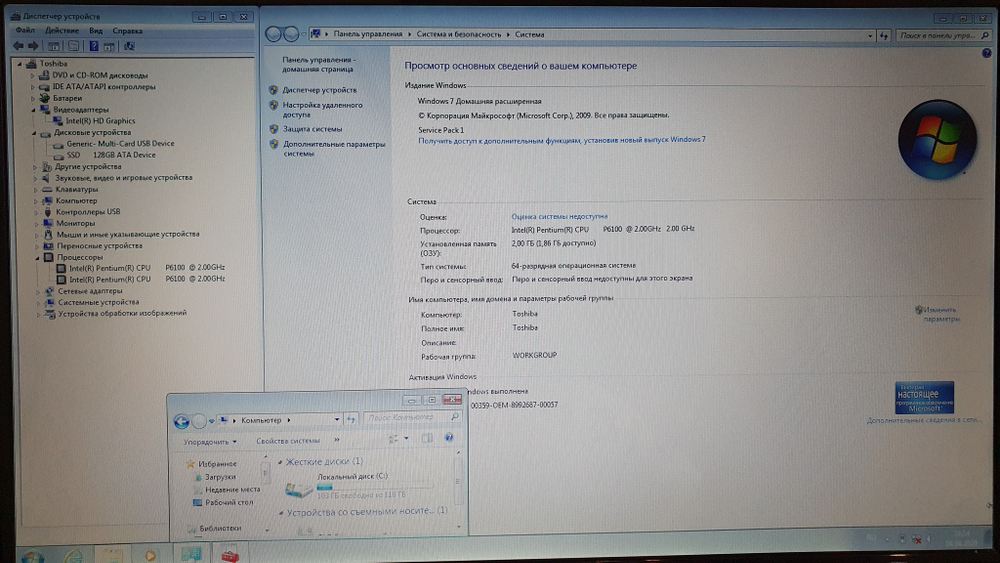The height and width of the screenshot is (563, 1000).
Task: Click Изменить параметры link
Action: pos(941,314)
